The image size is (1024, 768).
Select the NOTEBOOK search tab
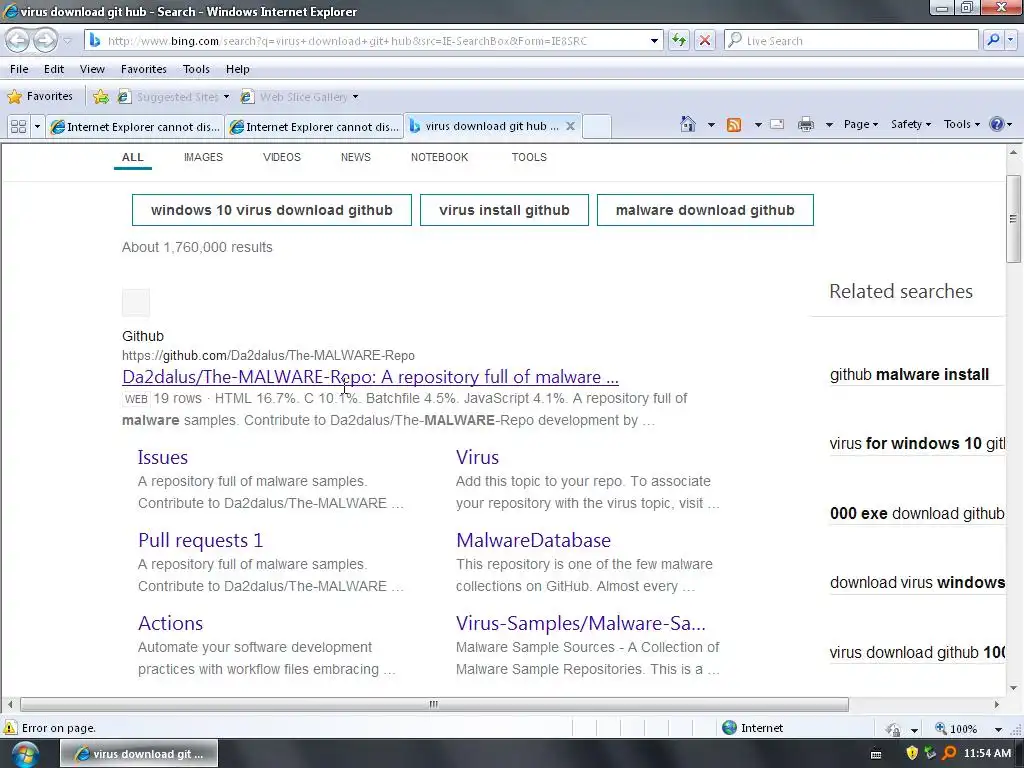[439, 157]
